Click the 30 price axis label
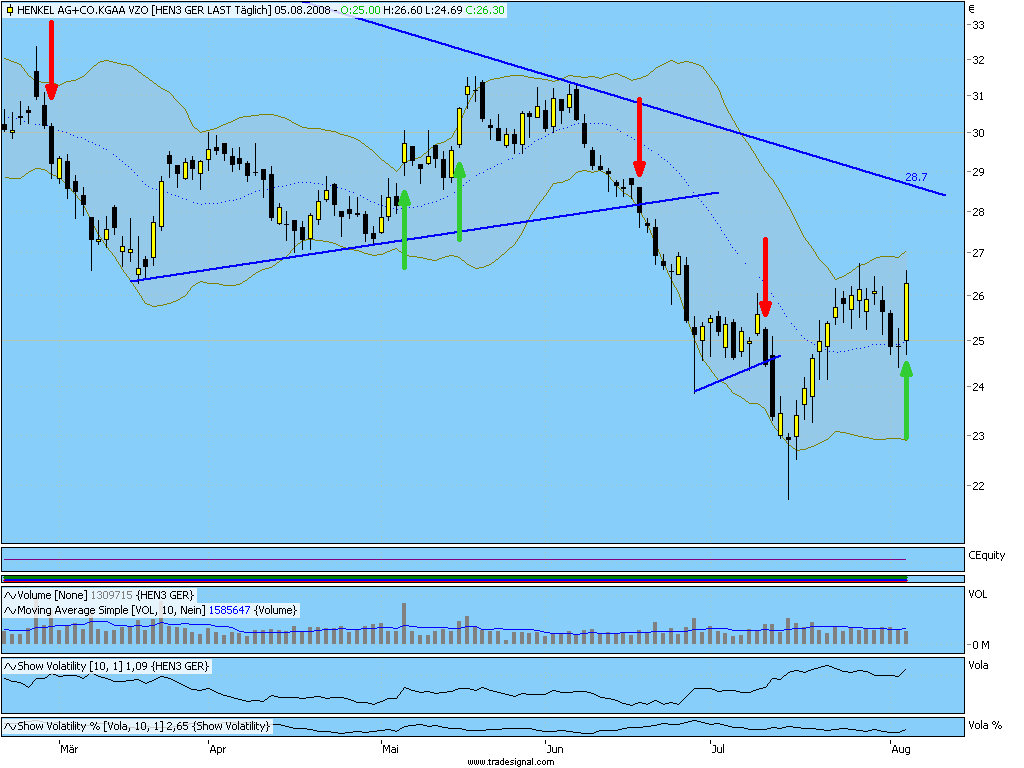This screenshot has height=768, width=1024. click(x=978, y=133)
